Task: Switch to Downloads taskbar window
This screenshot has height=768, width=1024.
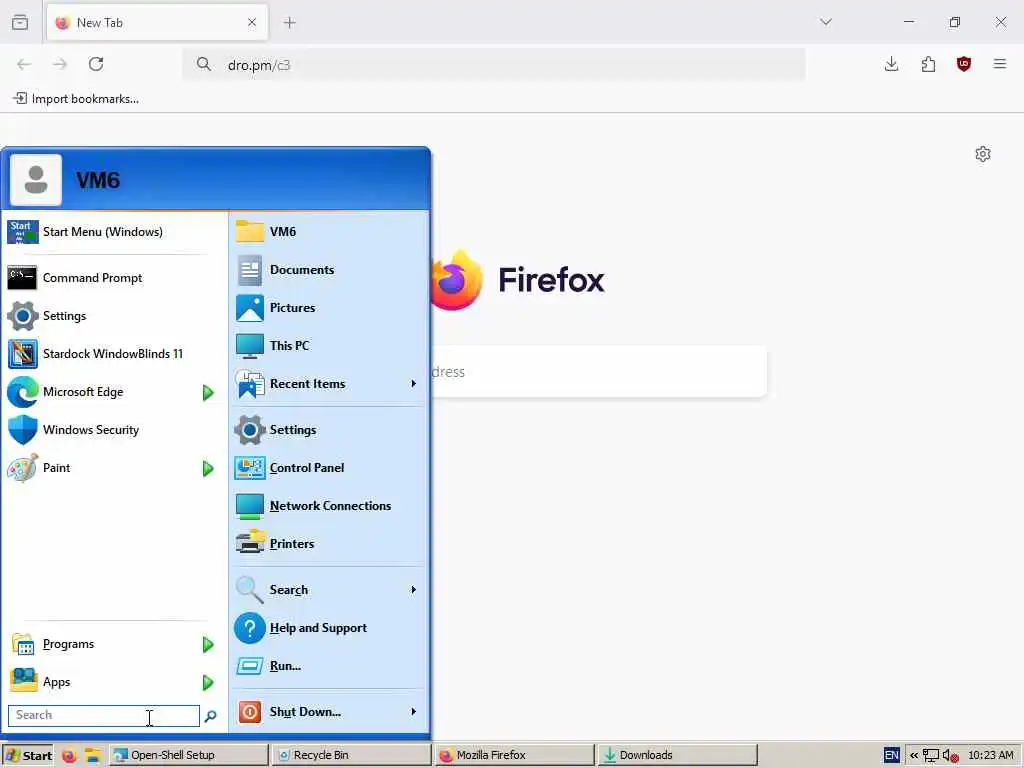Action: point(677,755)
